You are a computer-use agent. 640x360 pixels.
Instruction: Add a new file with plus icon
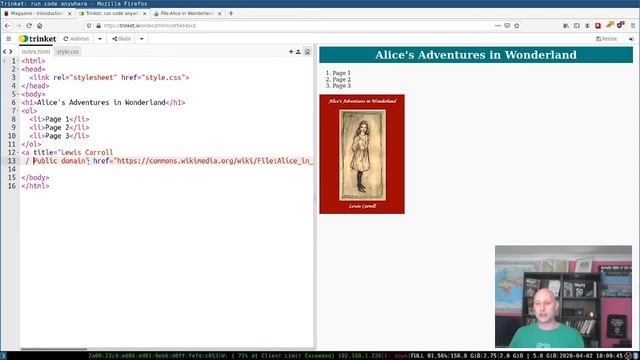coord(291,51)
